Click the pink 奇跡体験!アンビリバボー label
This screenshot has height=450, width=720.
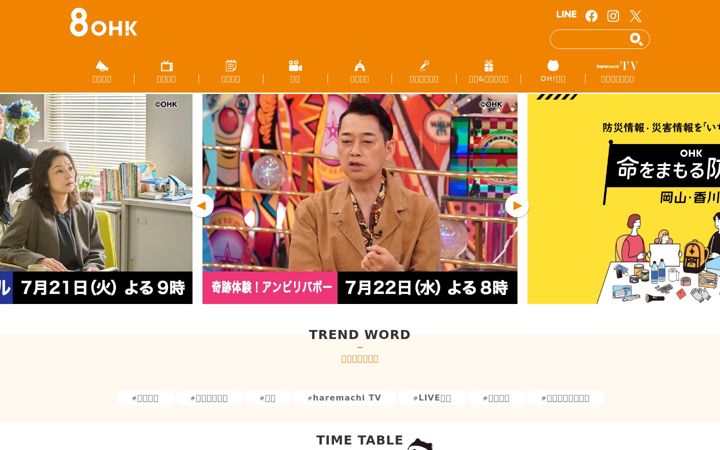[x=270, y=288]
